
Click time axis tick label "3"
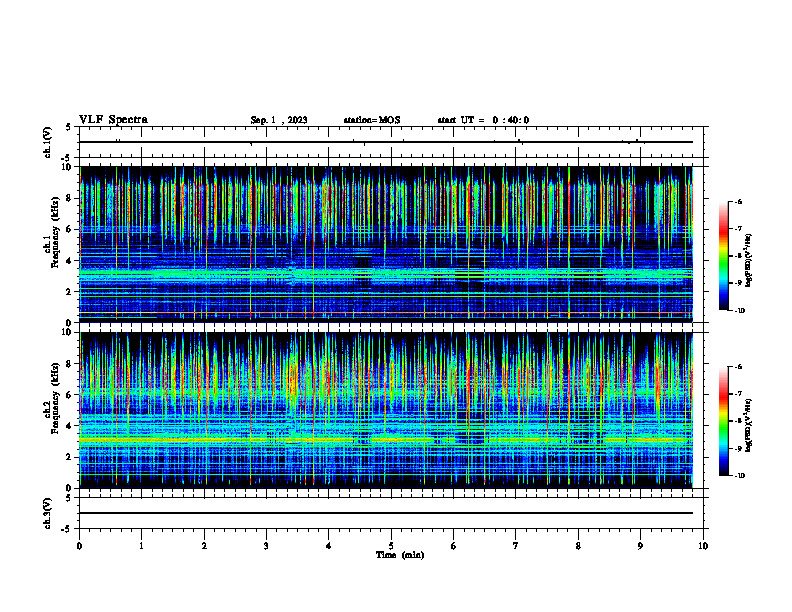click(266, 546)
